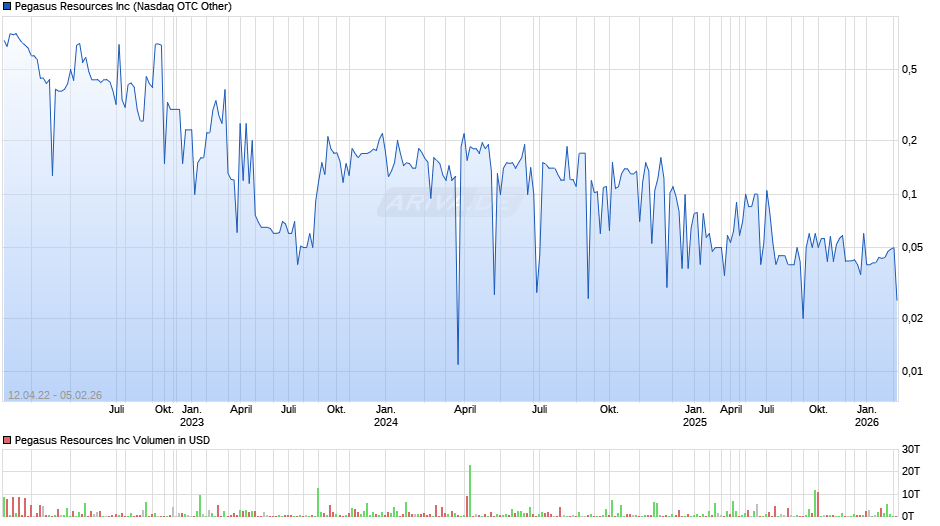Viewport: 940px width, 526px height.
Task: Click the 0,1 price axis label
Action: (909, 194)
